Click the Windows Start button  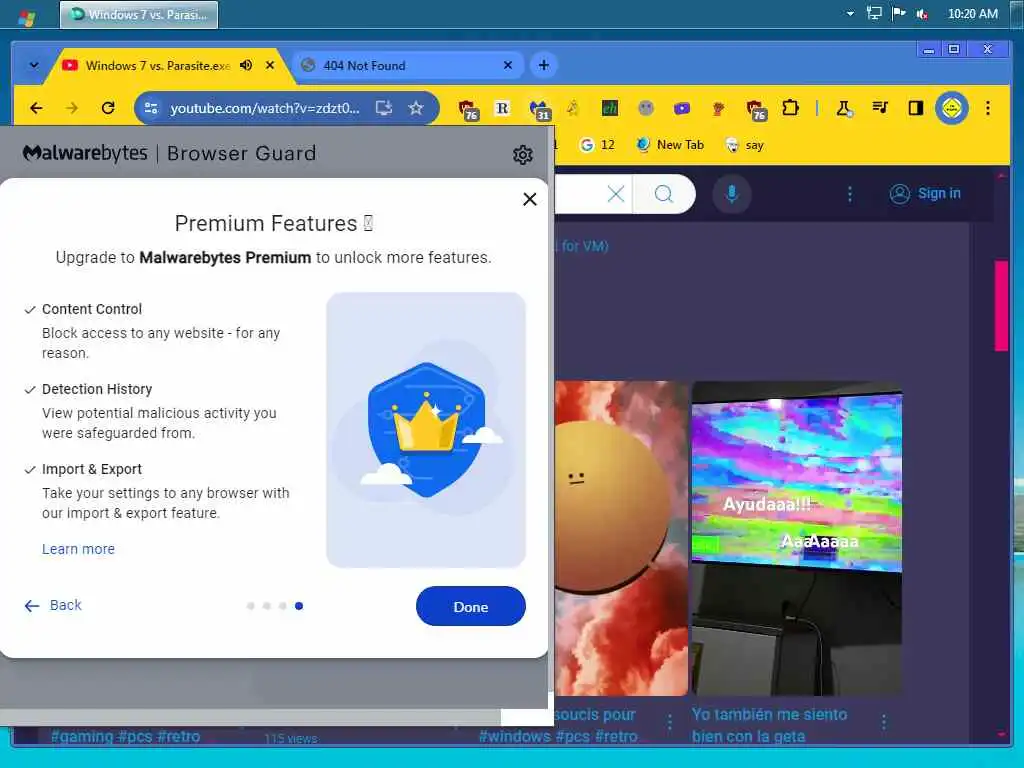tap(27, 16)
